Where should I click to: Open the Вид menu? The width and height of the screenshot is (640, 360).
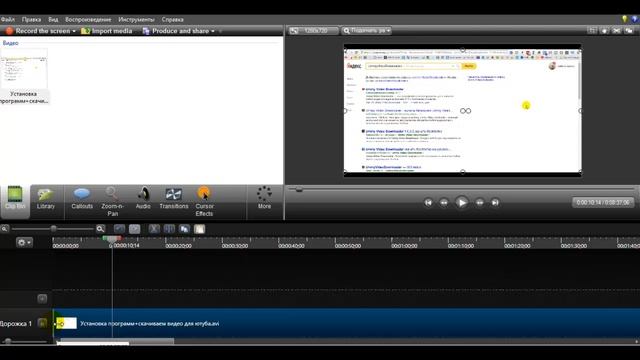[x=53, y=19]
